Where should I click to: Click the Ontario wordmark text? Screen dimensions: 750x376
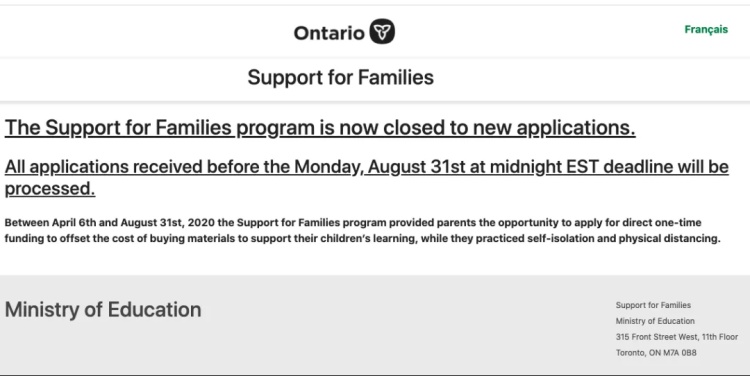329,33
